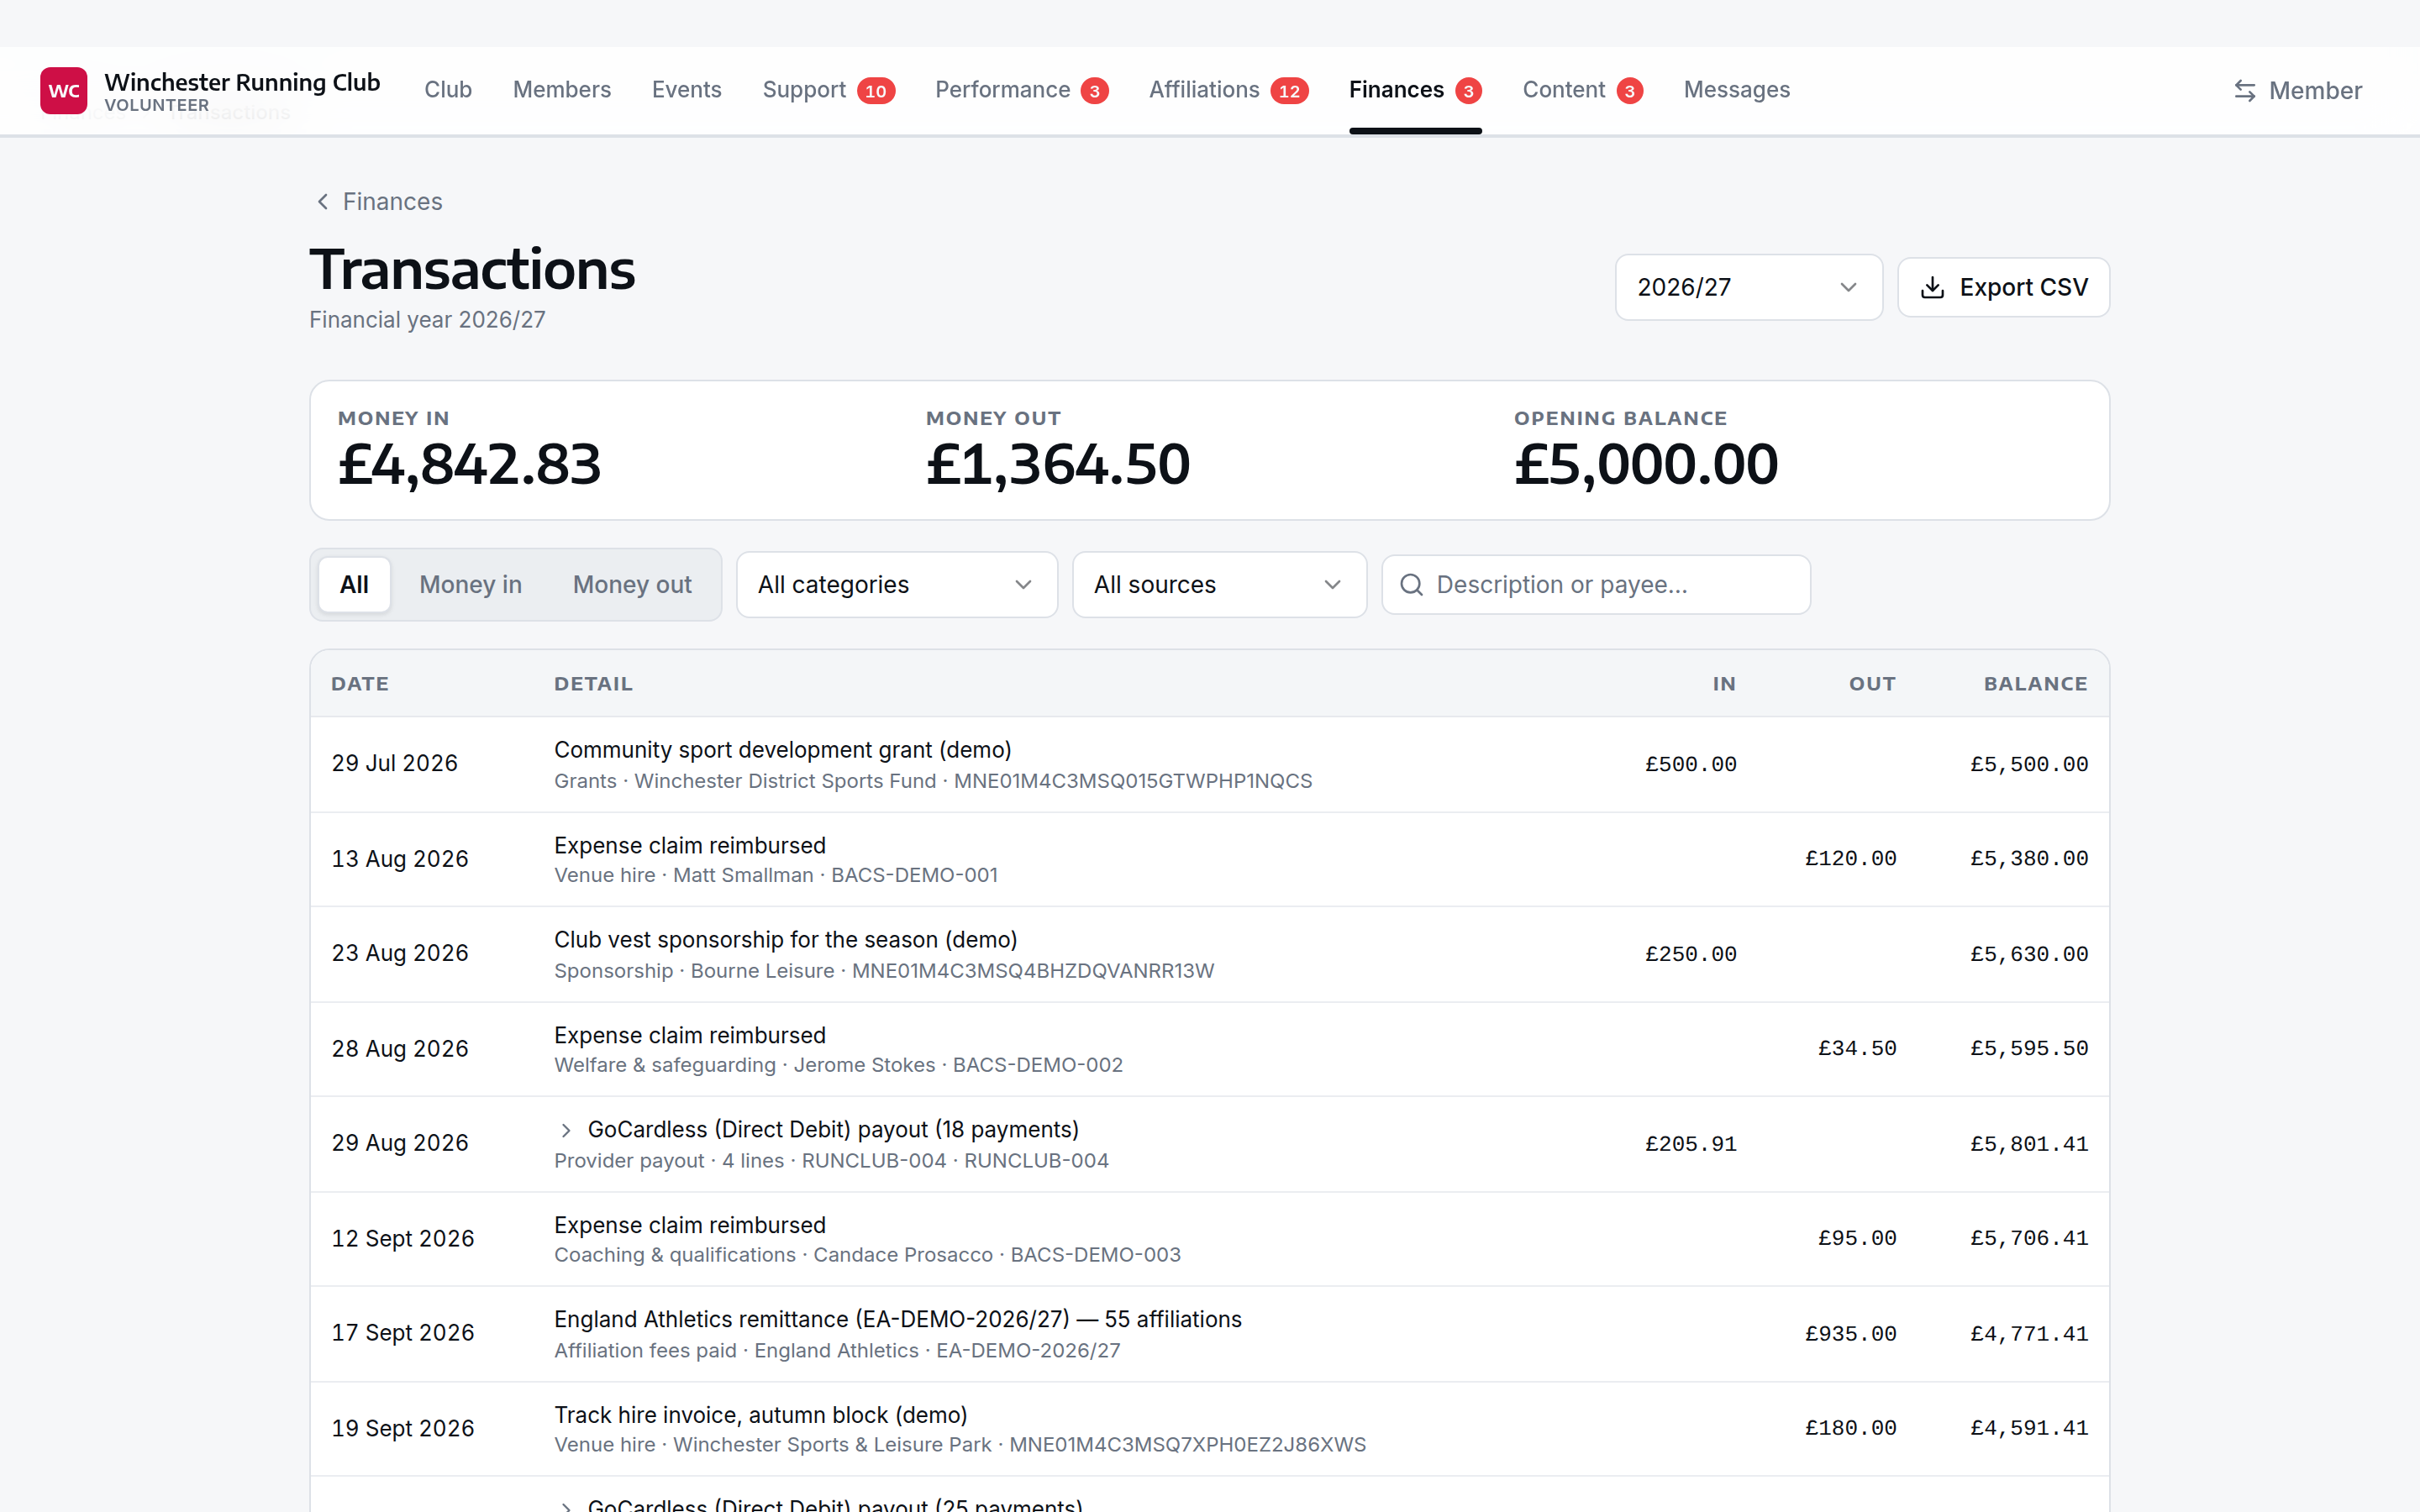Open the Finances tab
Screen dimensions: 2420x1512
[1414, 90]
